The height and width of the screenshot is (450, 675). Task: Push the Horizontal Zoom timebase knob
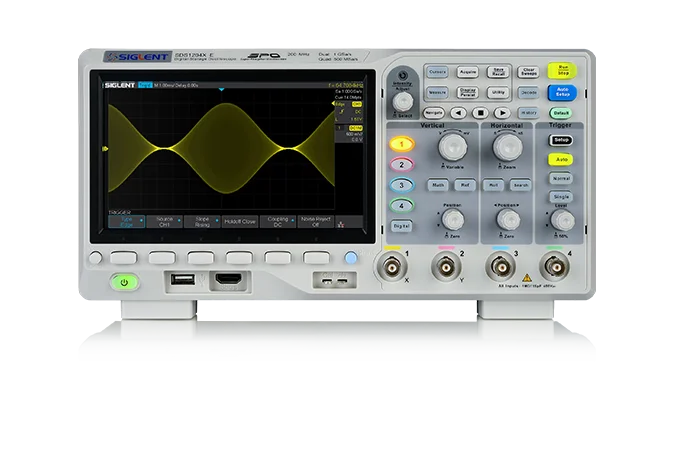coord(508,146)
